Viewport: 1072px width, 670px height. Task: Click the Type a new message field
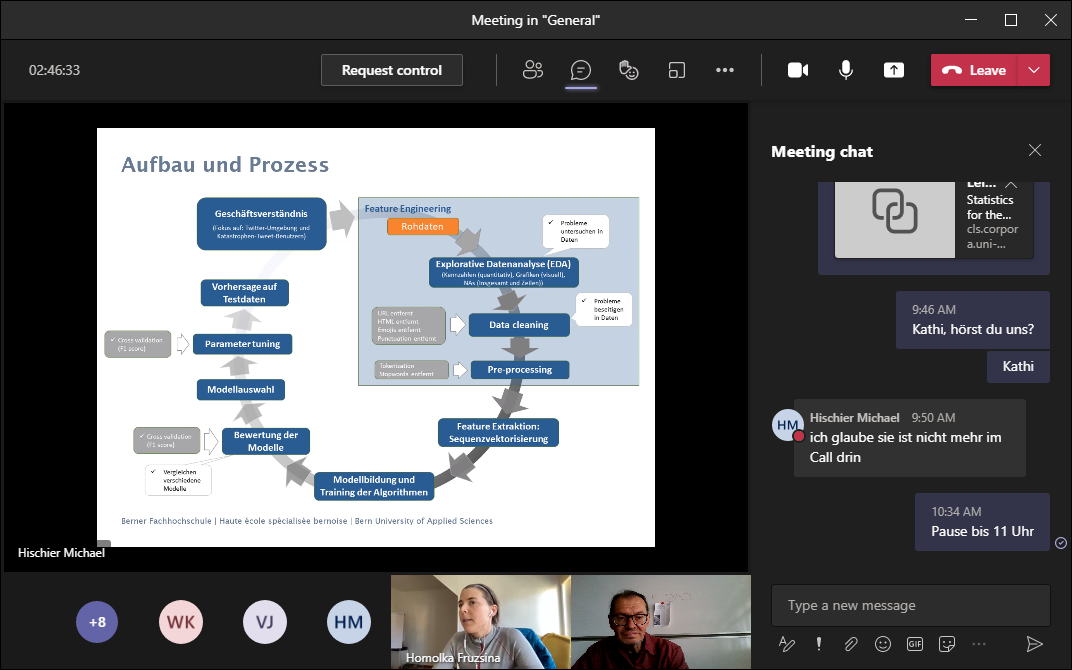click(x=910, y=605)
